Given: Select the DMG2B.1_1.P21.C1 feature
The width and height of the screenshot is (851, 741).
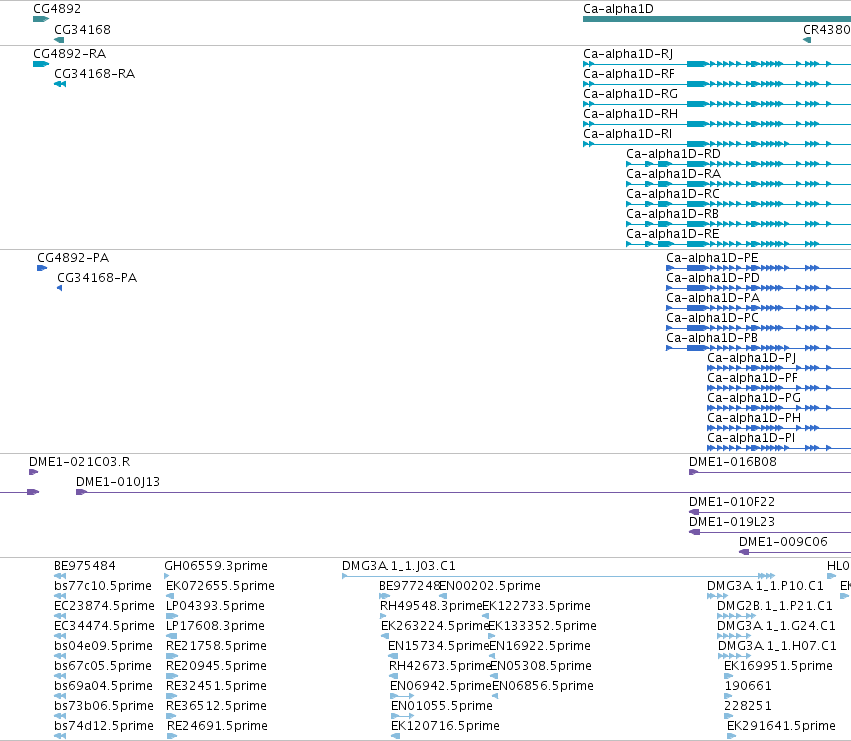Looking at the screenshot, I should point(736,616).
